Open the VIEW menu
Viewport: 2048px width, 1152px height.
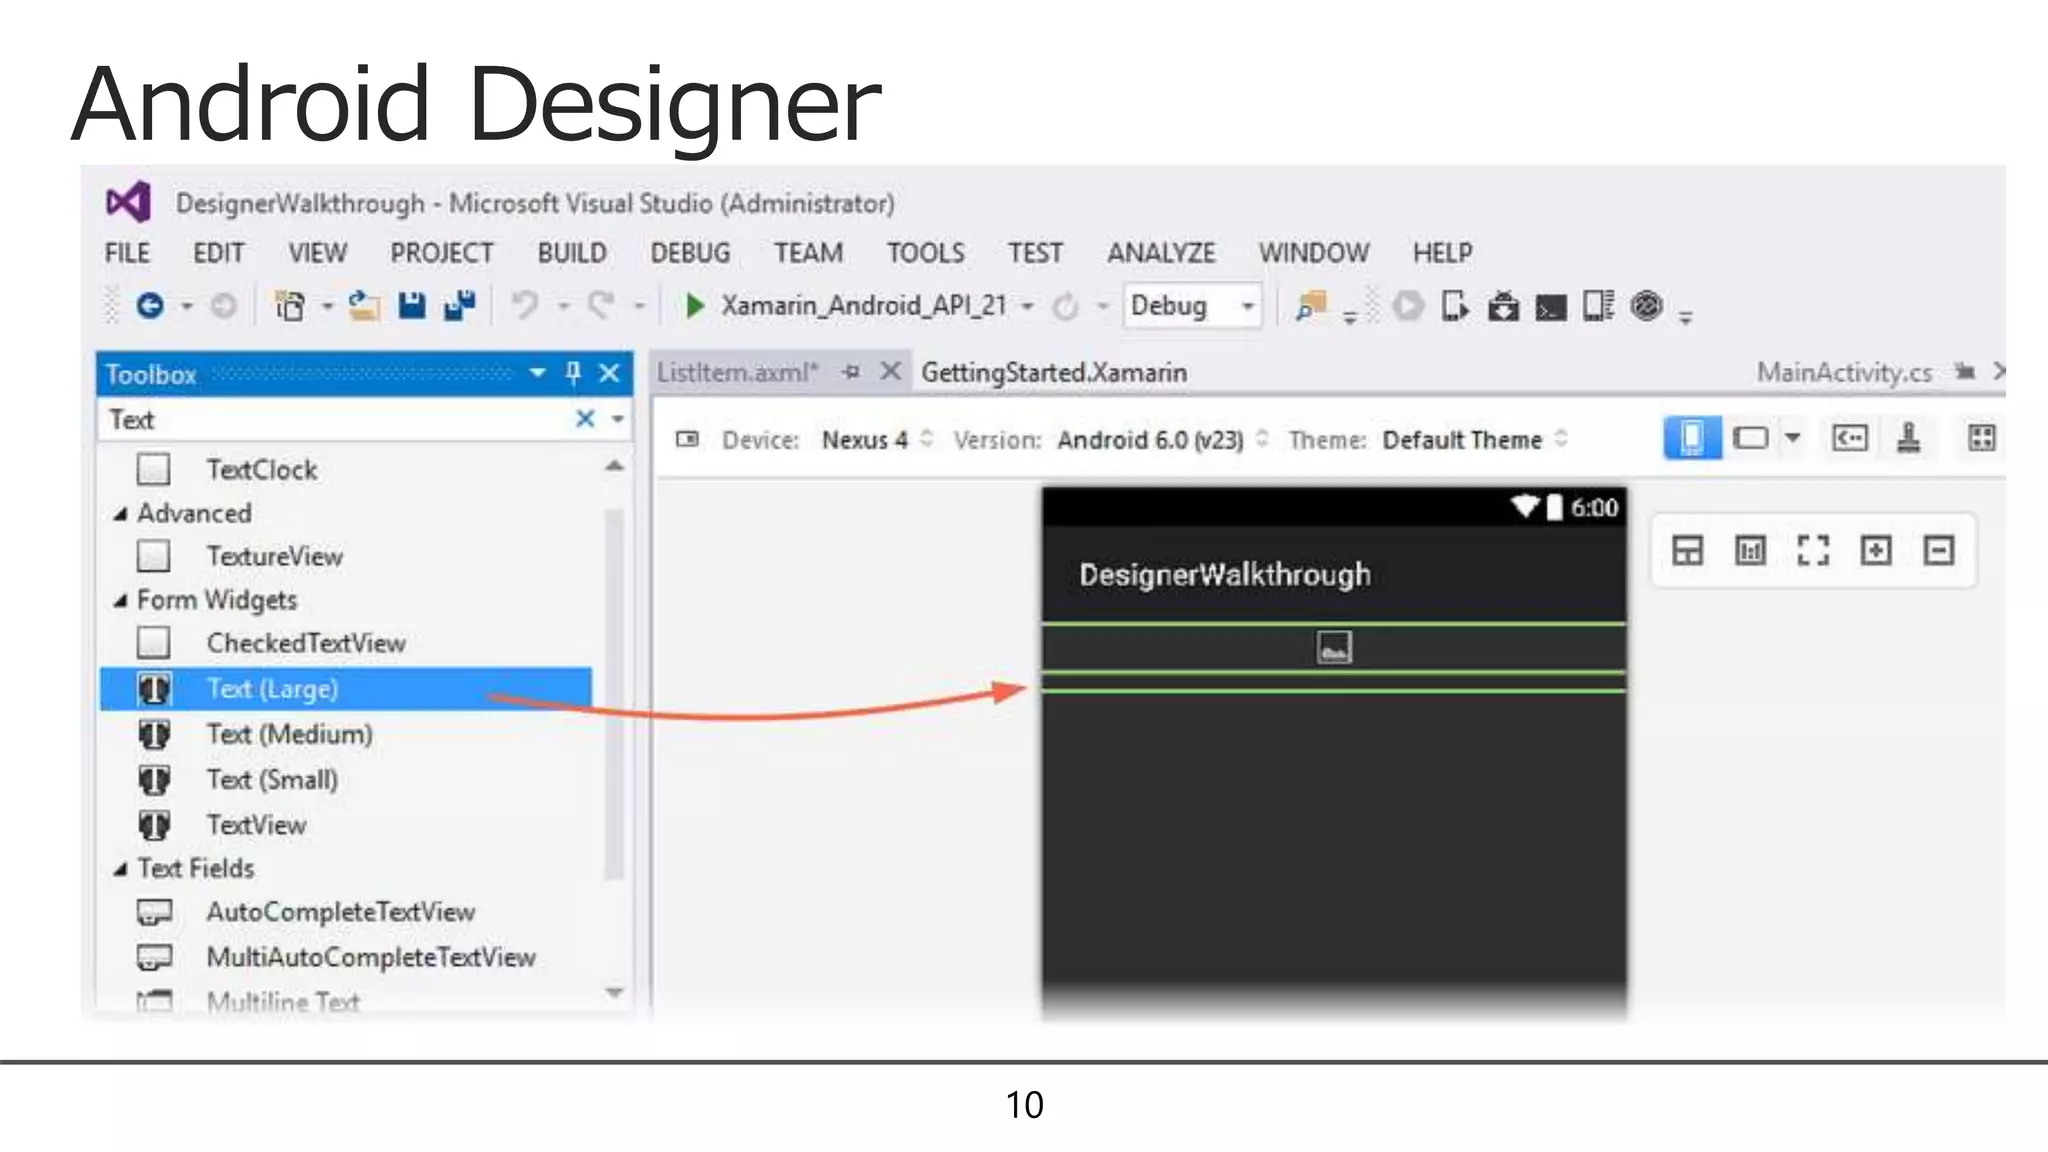click(x=318, y=253)
